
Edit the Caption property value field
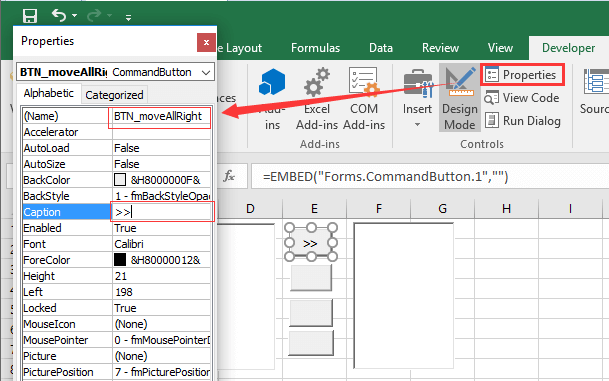tap(161, 212)
